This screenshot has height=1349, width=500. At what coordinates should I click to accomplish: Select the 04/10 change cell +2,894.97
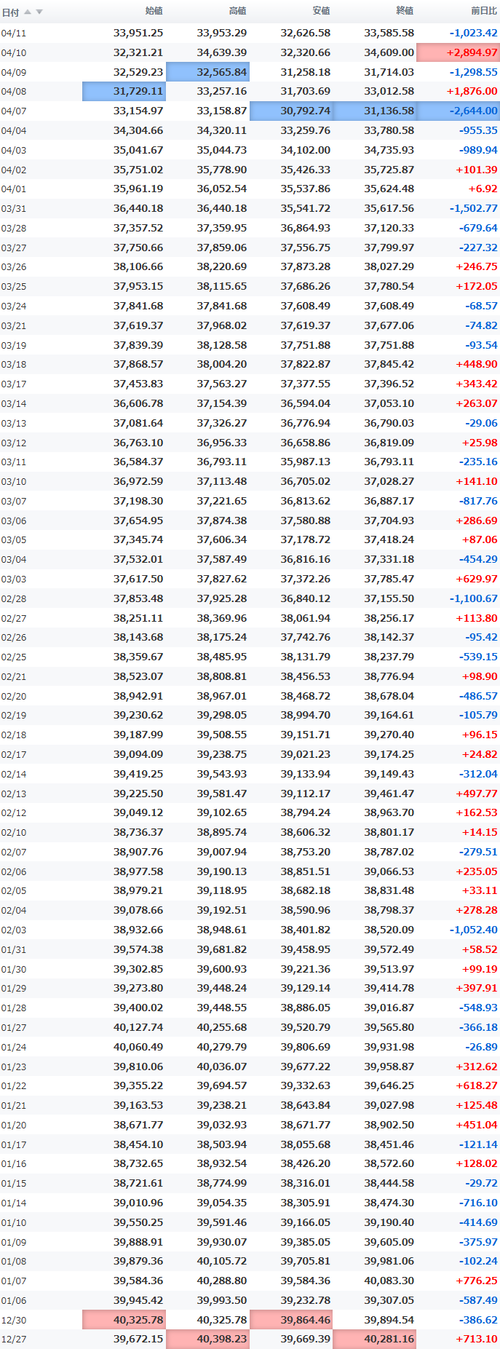coord(458,52)
